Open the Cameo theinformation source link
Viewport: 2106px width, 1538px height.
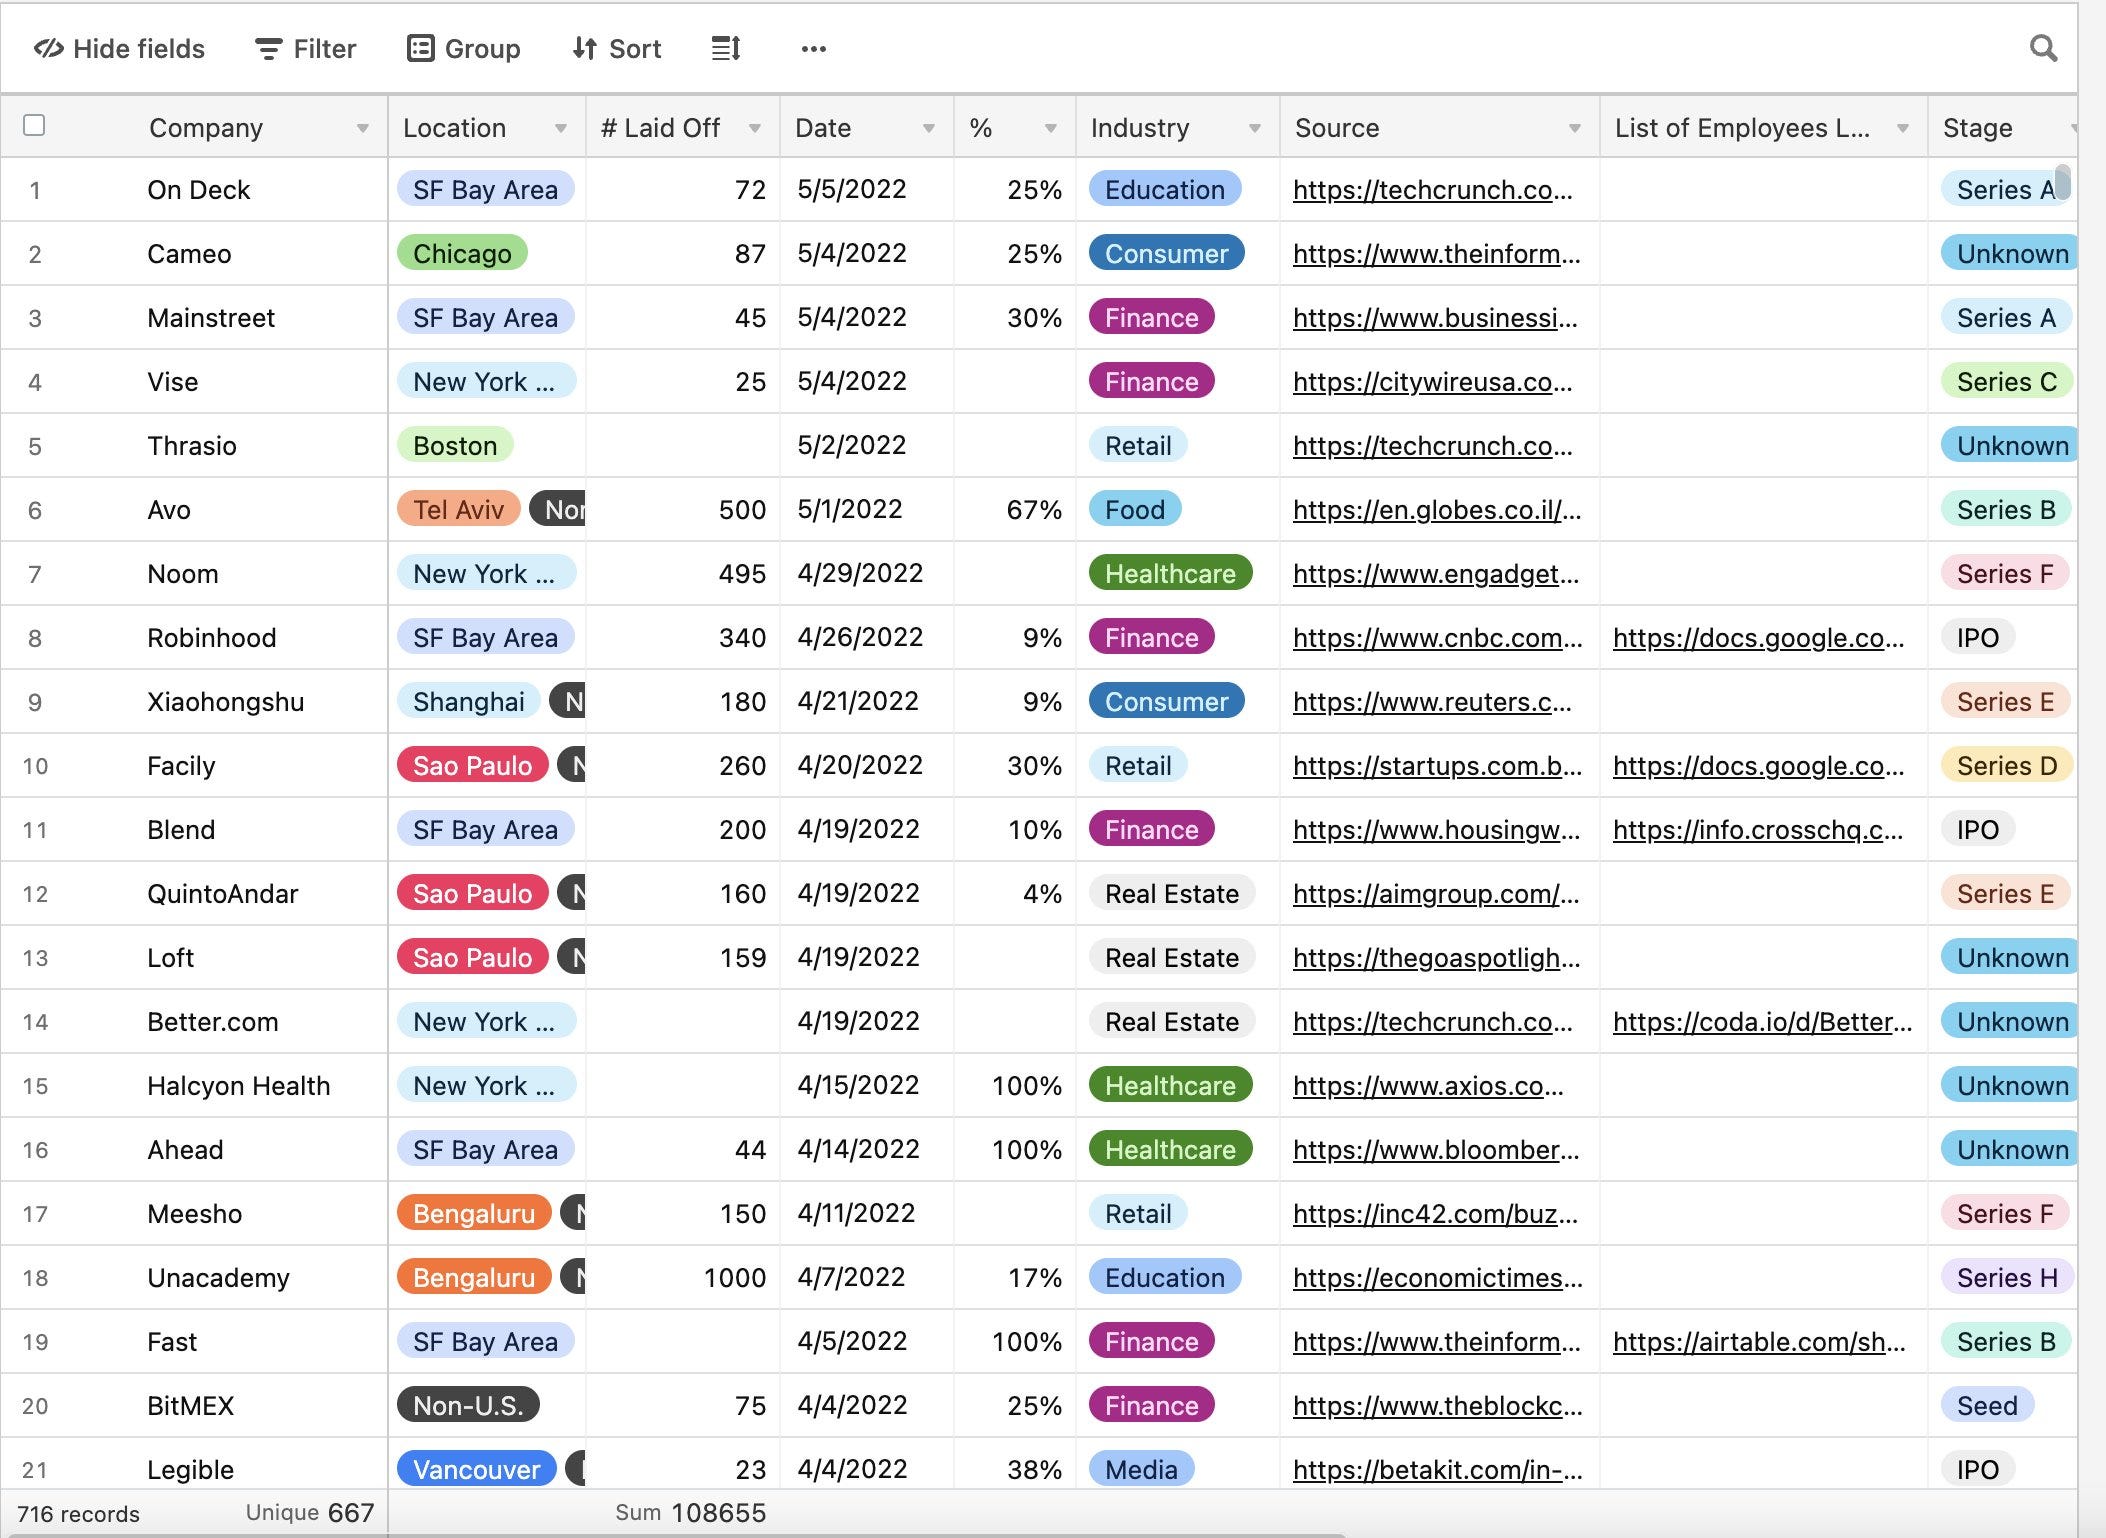point(1436,254)
